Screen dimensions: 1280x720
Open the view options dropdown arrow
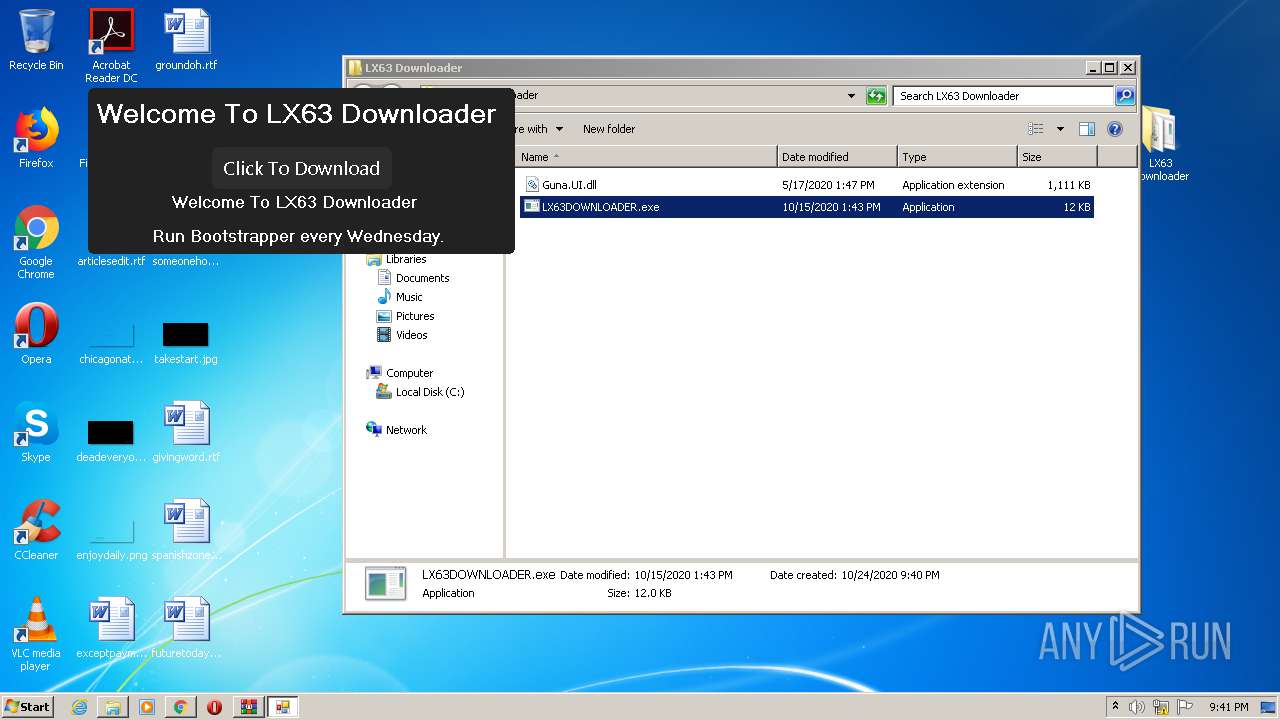coord(1060,129)
